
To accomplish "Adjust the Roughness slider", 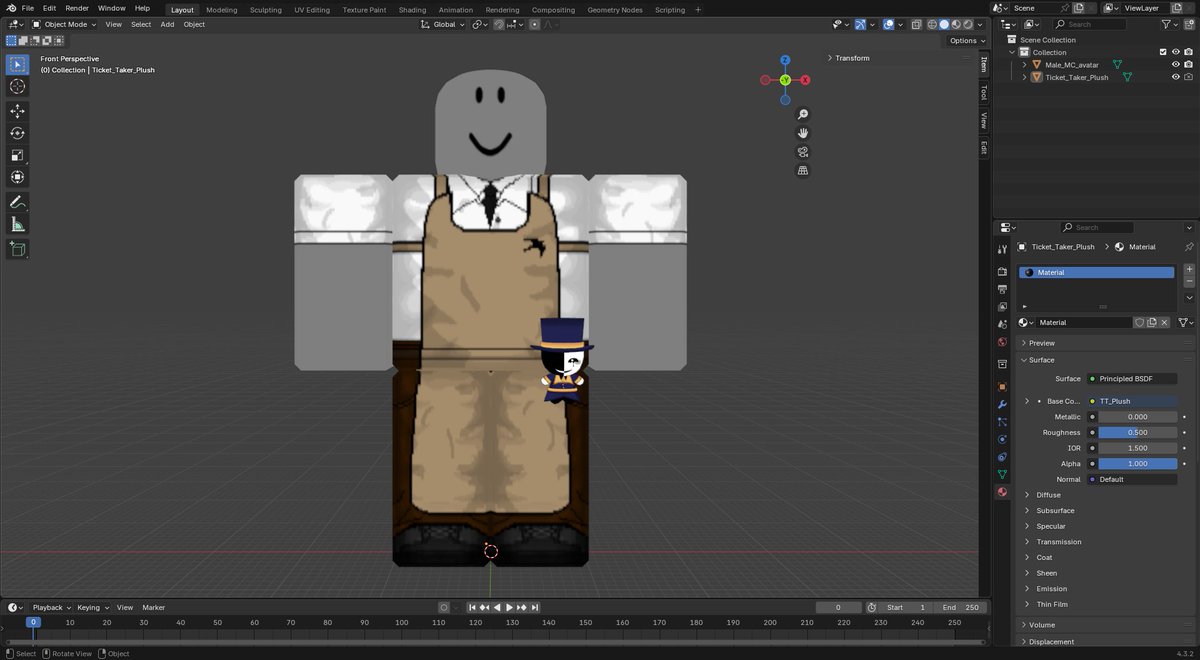I will (1137, 432).
